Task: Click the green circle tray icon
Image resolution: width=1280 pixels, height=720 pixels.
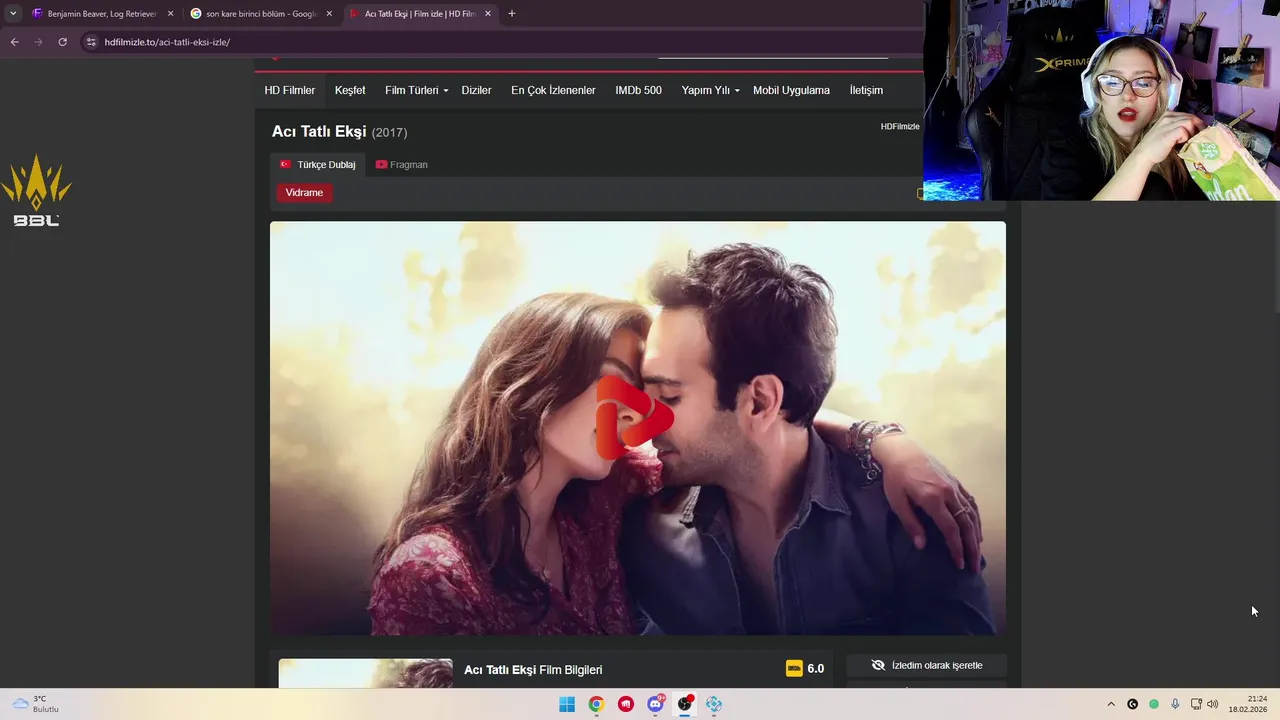Action: (1154, 704)
